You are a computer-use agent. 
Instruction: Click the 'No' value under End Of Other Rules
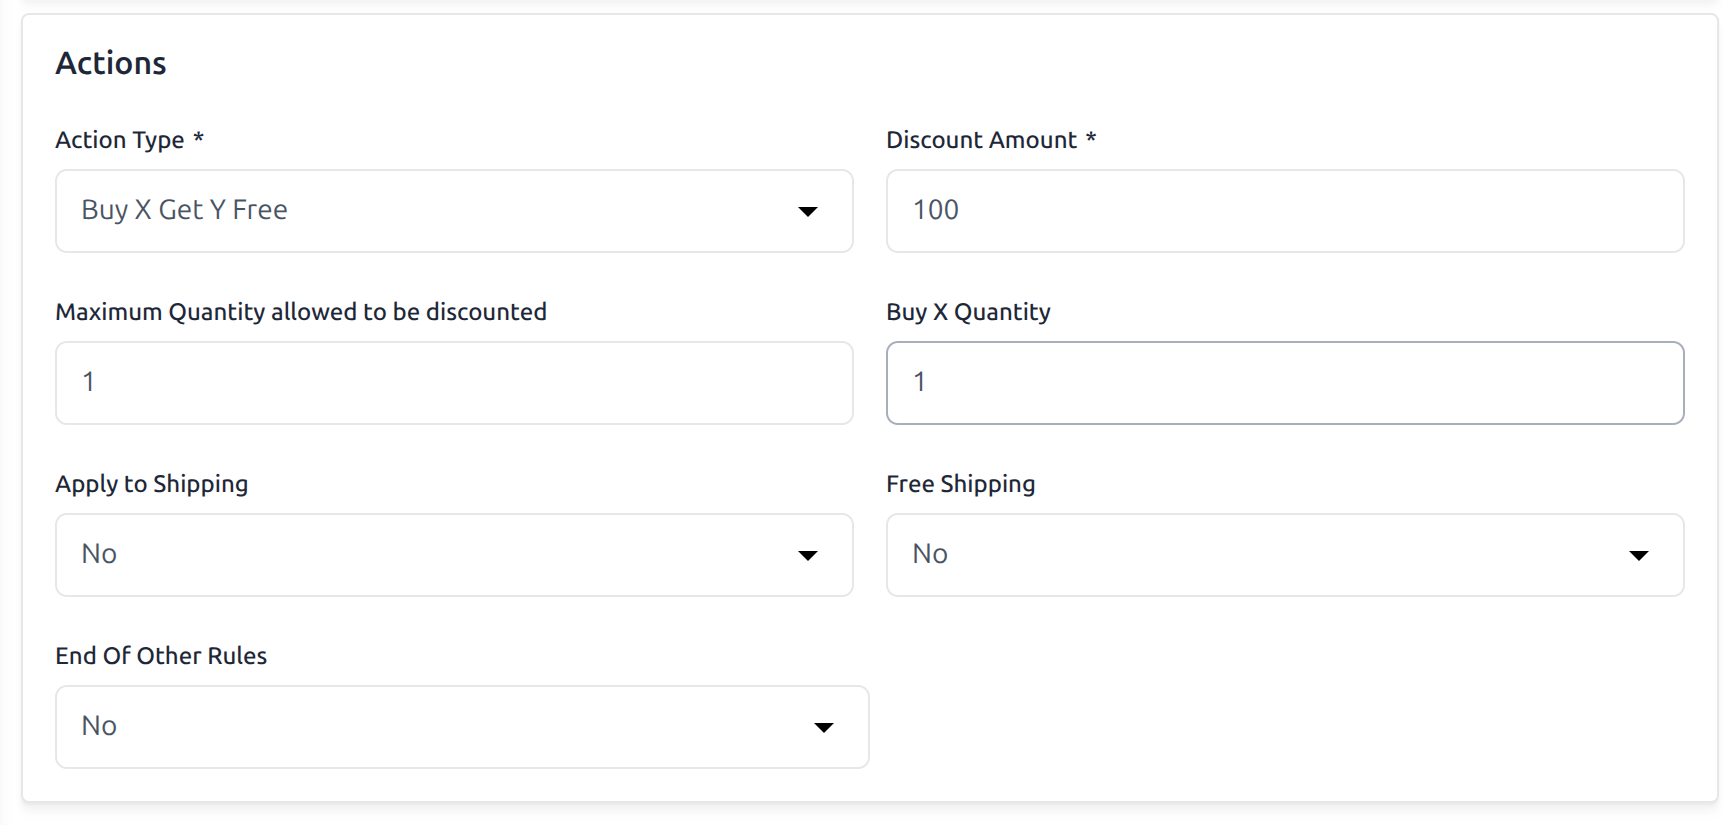coord(99,726)
